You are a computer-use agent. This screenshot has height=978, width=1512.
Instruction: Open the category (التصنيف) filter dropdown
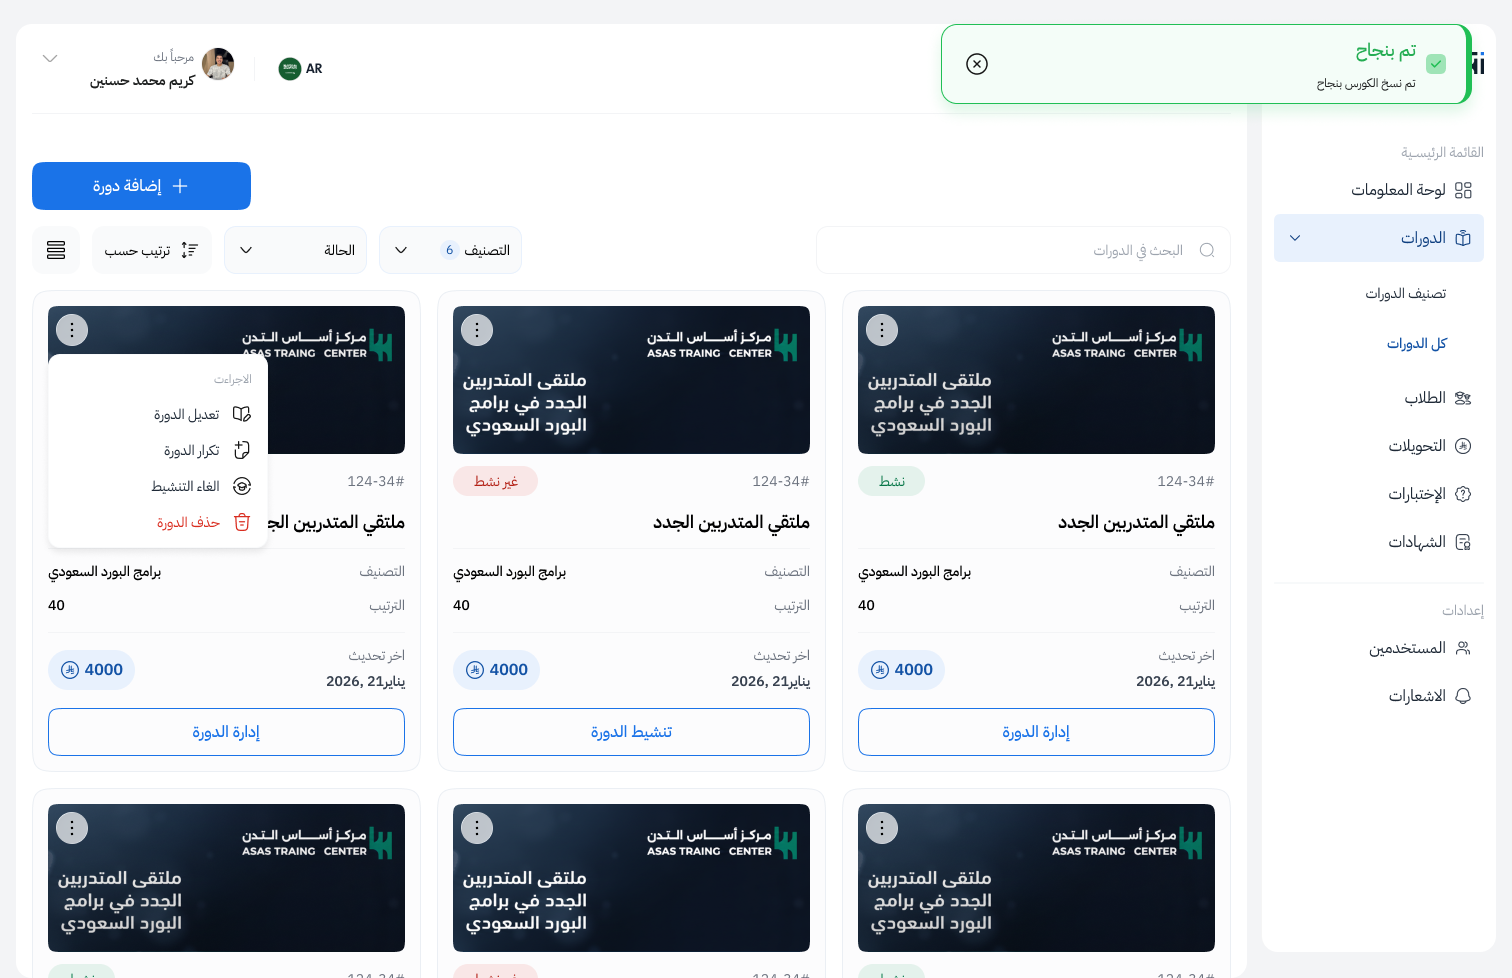[450, 250]
